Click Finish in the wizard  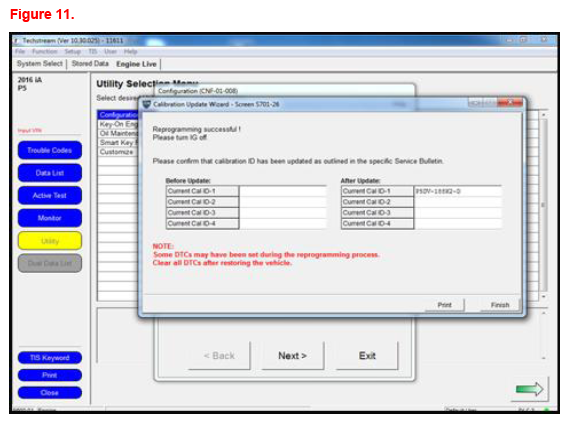[500, 305]
